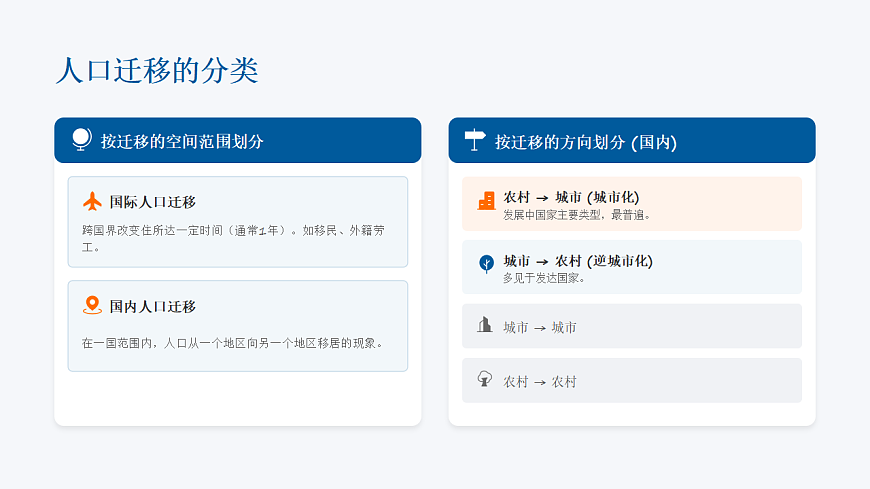Click the text 农村 → 城市 (城市化)
This screenshot has width=870, height=489.
tap(571, 197)
